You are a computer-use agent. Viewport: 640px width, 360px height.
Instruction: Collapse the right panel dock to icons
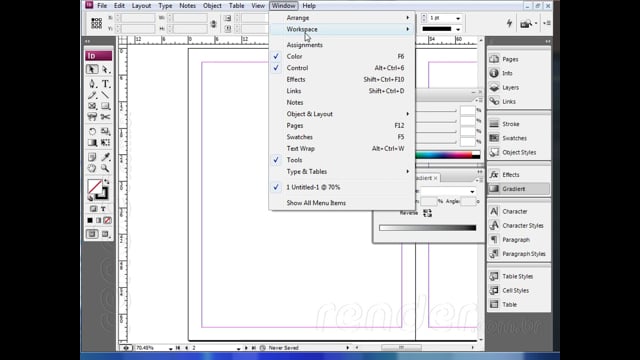[548, 41]
